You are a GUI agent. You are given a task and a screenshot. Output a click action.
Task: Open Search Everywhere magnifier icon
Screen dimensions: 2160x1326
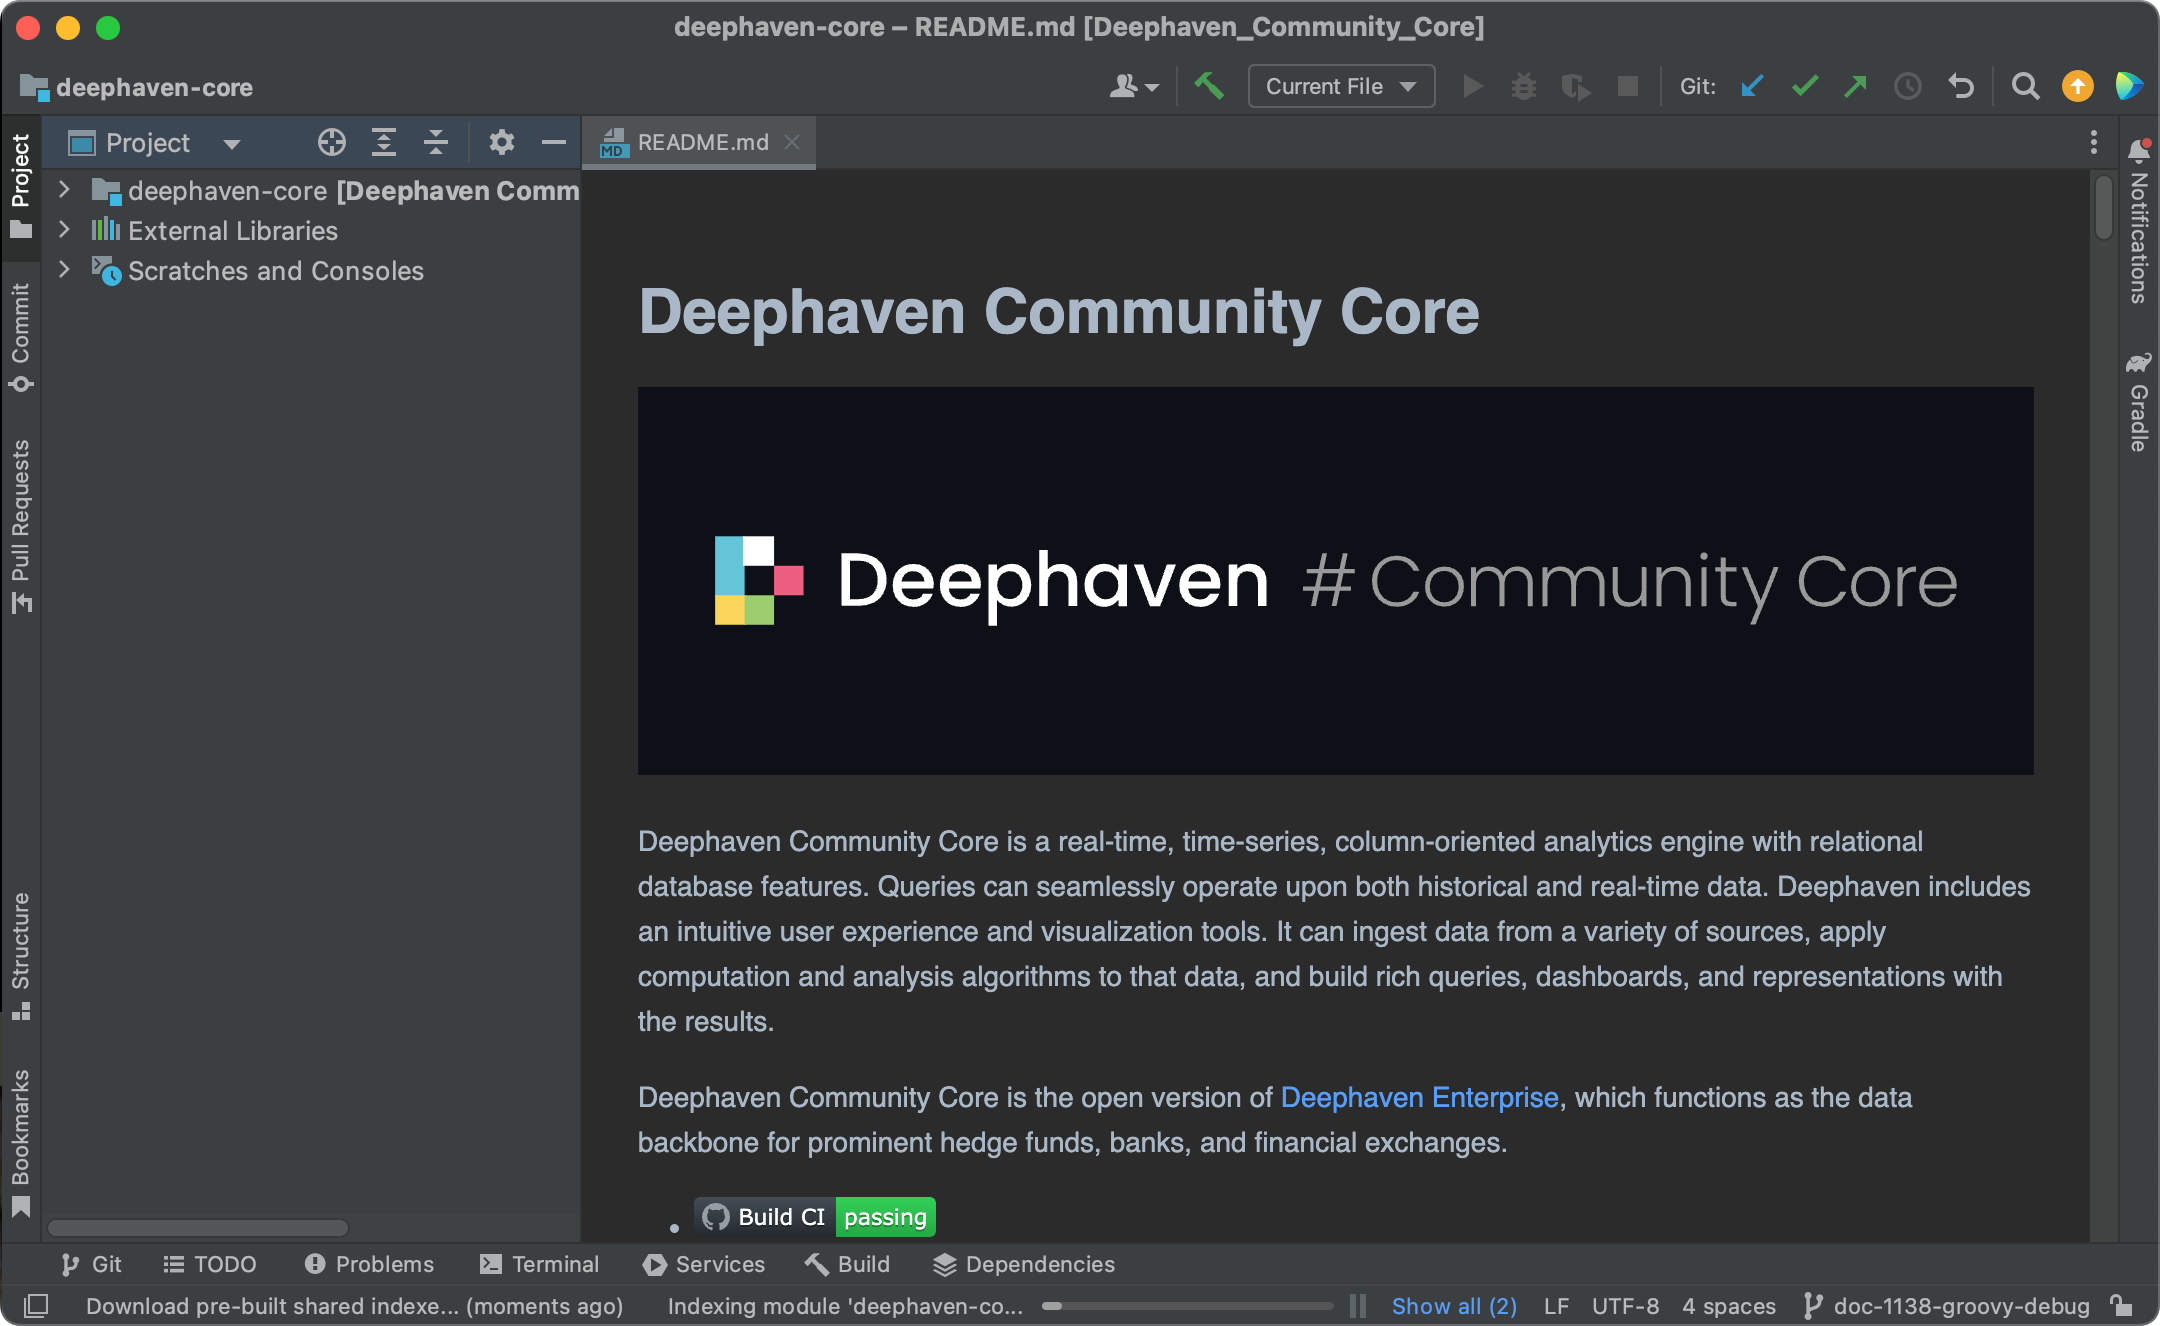(2025, 87)
